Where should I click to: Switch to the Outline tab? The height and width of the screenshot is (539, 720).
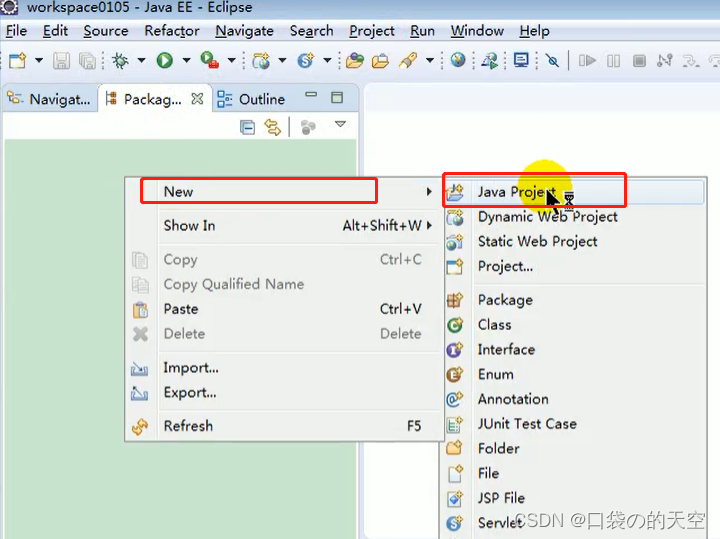tap(251, 99)
